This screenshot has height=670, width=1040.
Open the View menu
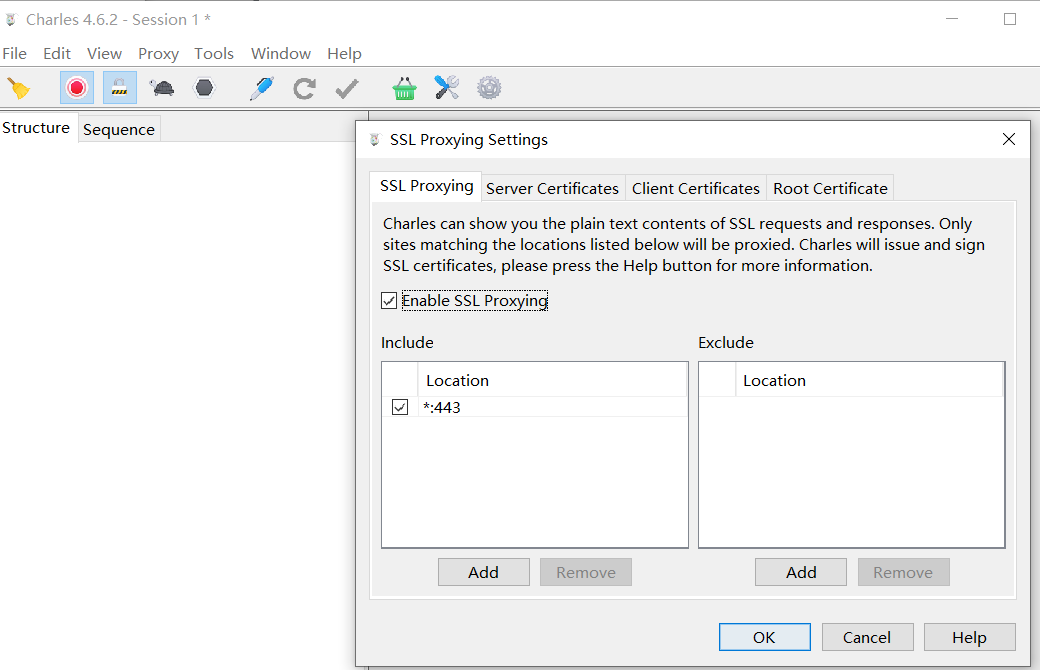pyautogui.click(x=104, y=54)
